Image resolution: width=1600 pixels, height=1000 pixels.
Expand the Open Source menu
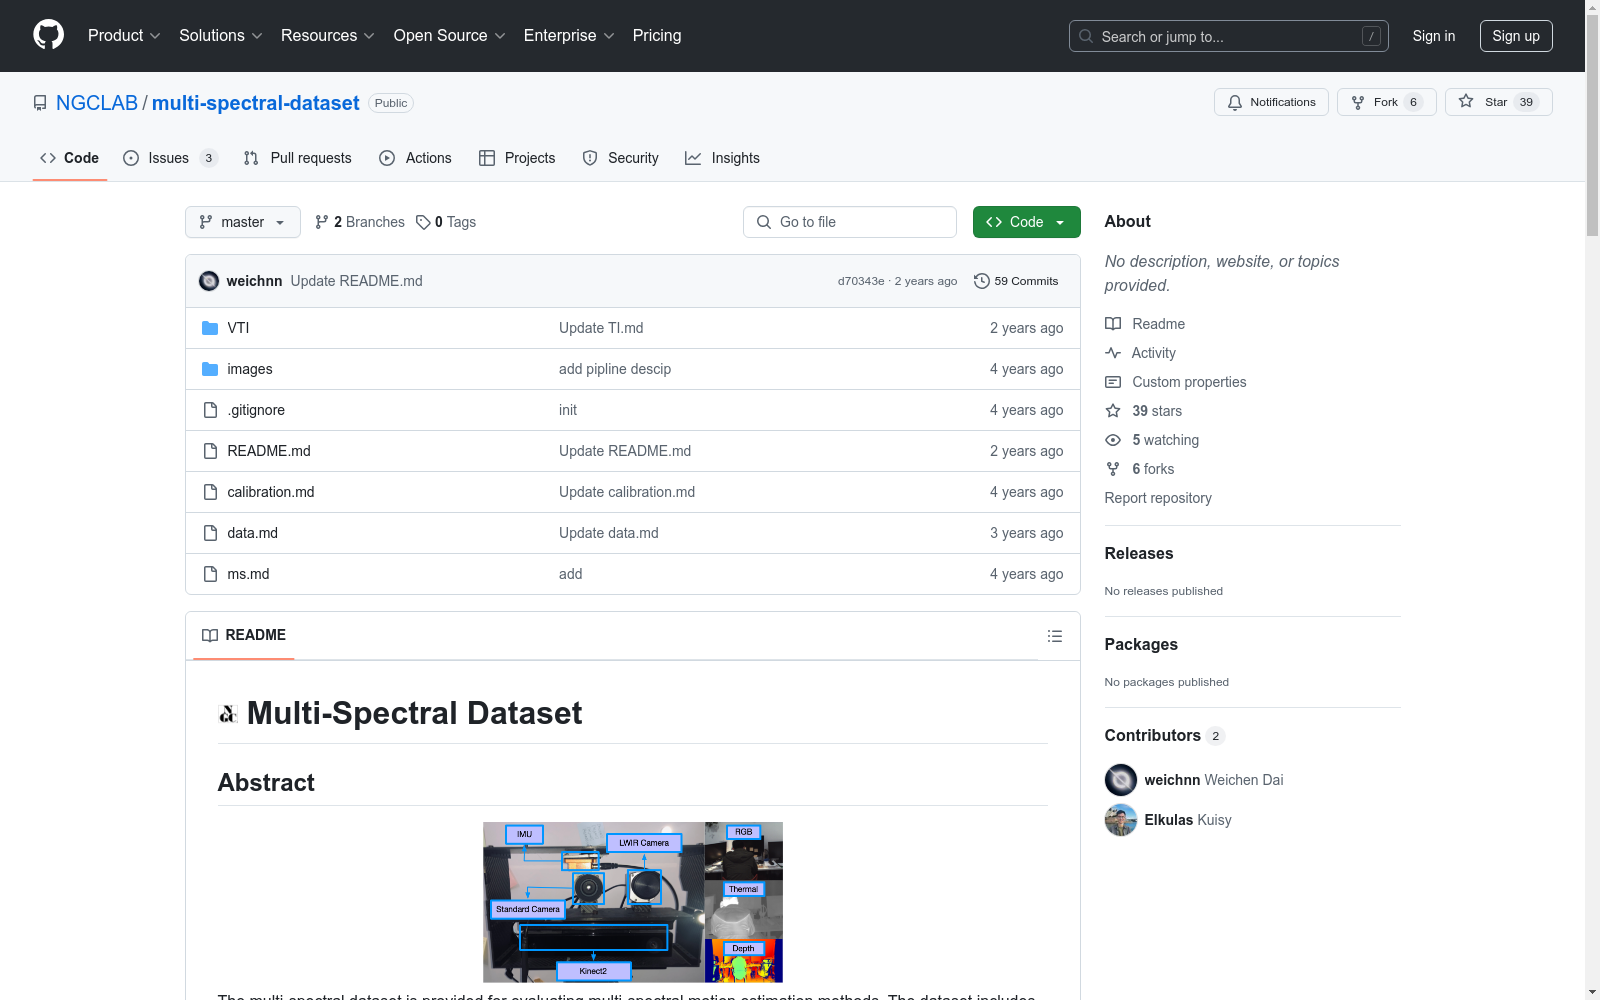point(450,35)
